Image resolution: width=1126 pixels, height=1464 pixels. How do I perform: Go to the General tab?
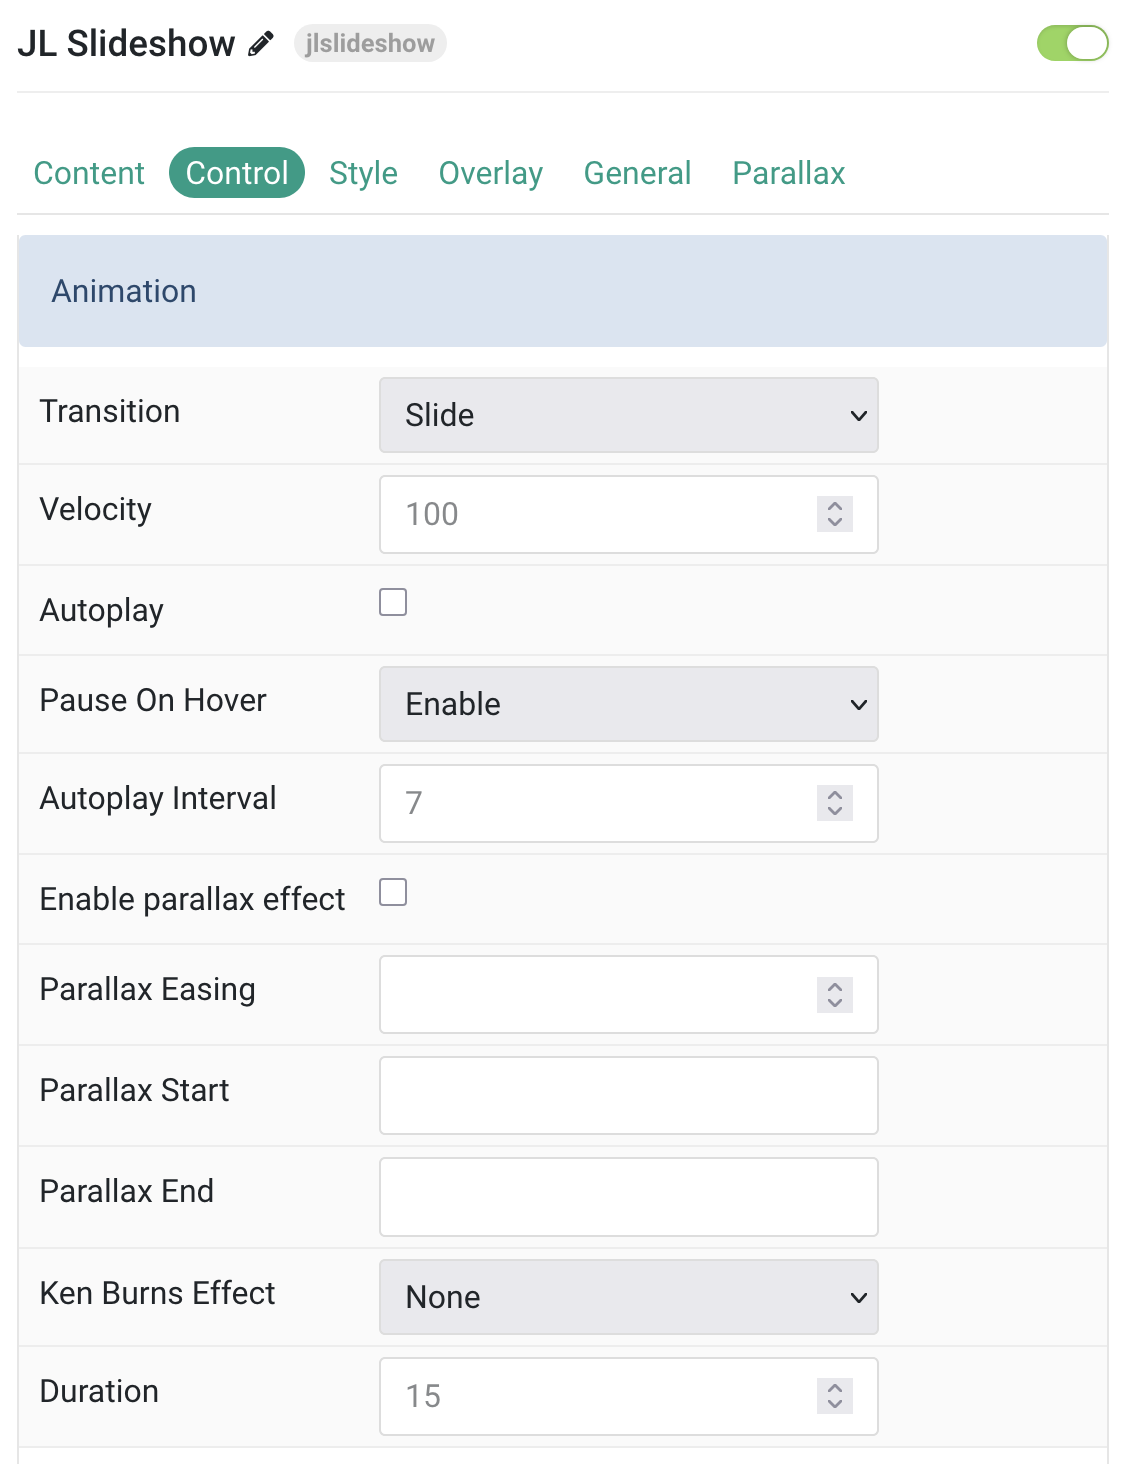(637, 173)
